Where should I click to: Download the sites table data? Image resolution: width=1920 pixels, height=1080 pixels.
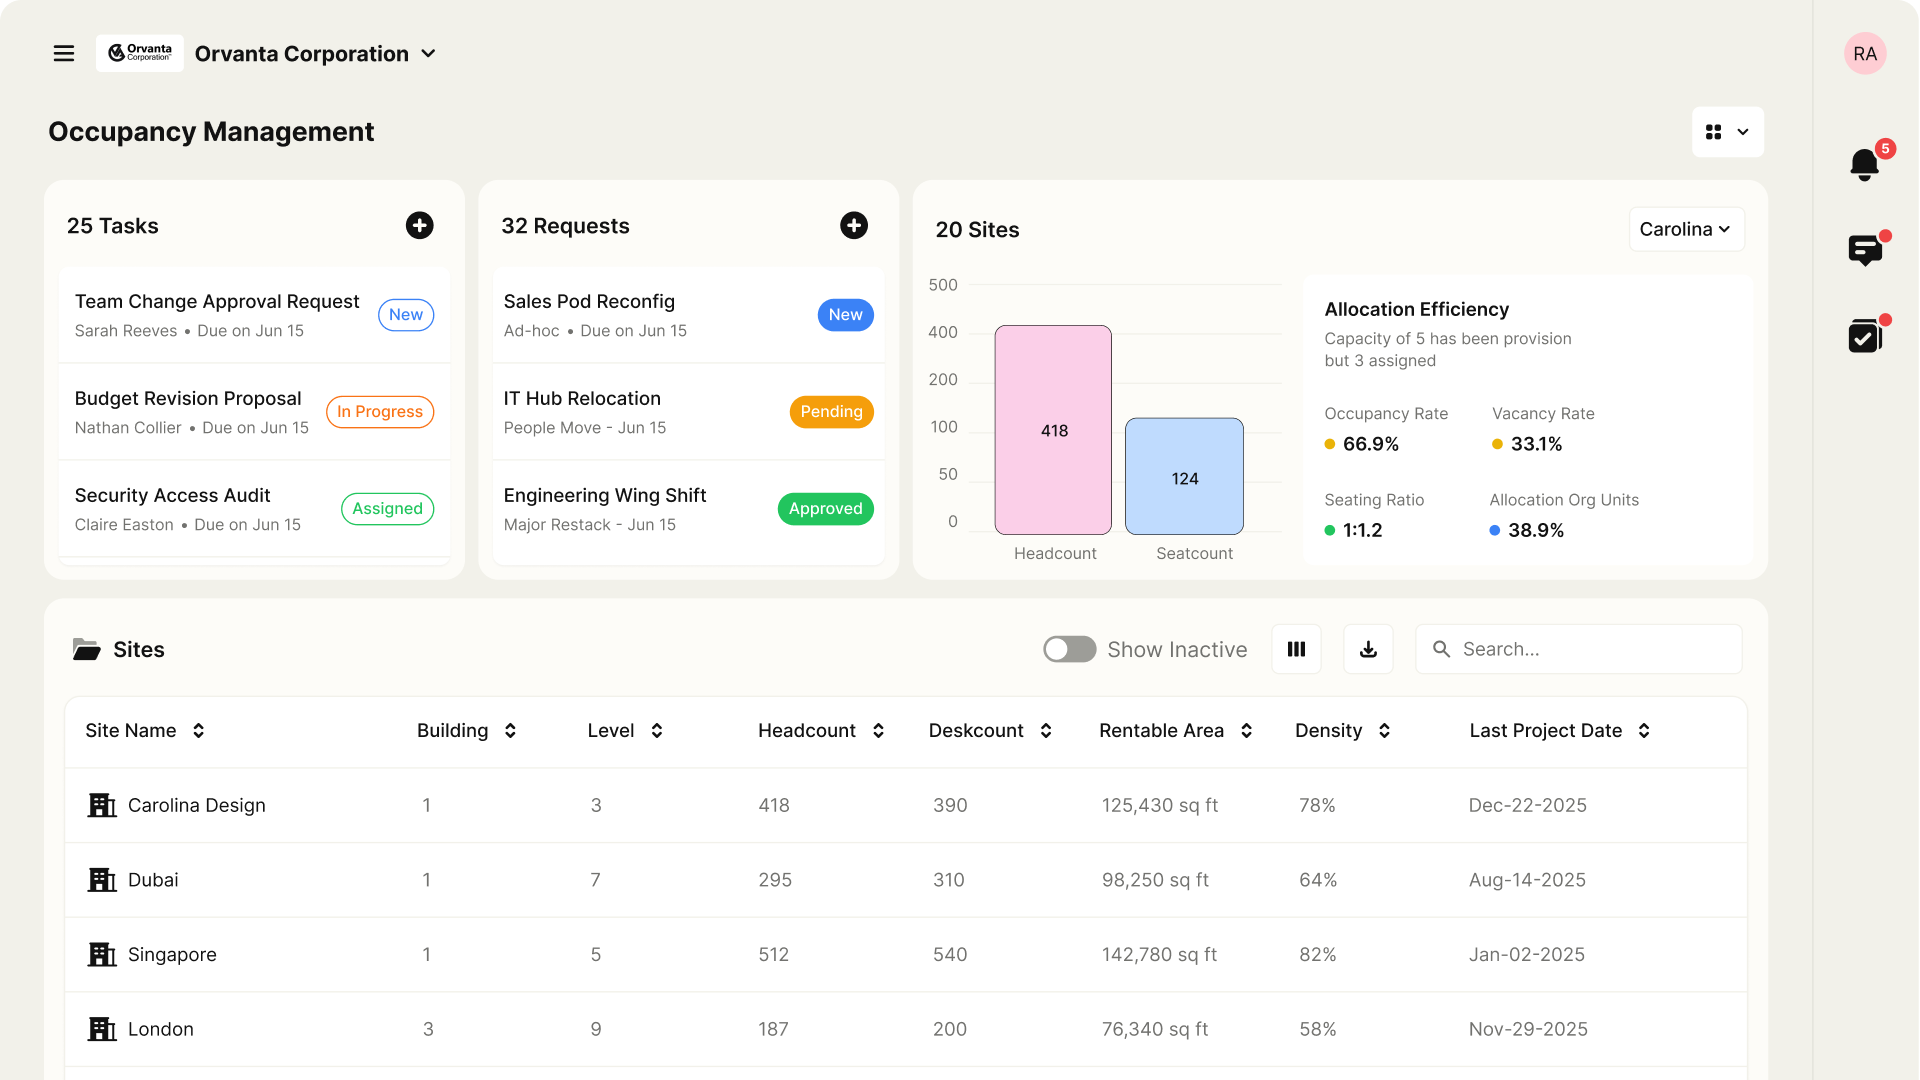click(x=1368, y=649)
